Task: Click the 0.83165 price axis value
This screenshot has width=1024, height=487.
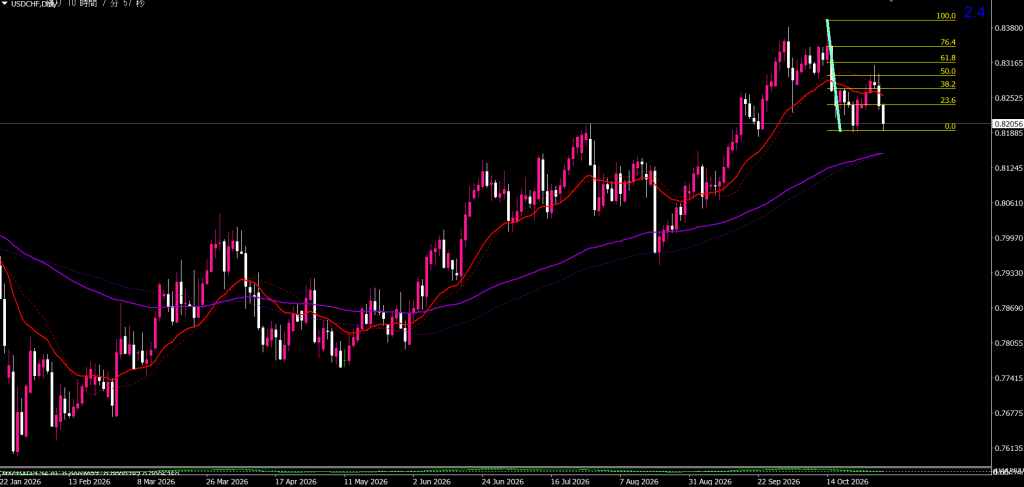Action: coord(1006,63)
